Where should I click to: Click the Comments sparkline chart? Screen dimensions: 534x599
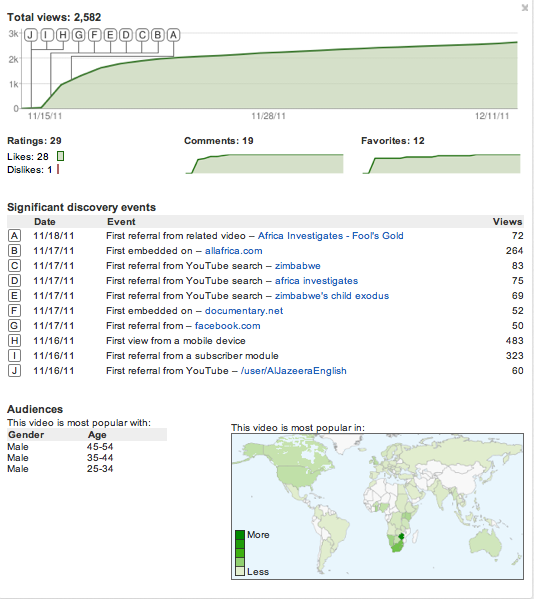click(x=264, y=164)
